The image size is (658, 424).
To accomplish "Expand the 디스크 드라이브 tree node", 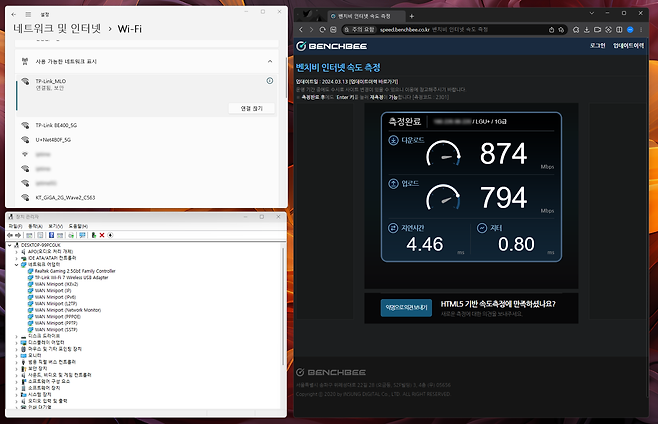I will (17, 336).
